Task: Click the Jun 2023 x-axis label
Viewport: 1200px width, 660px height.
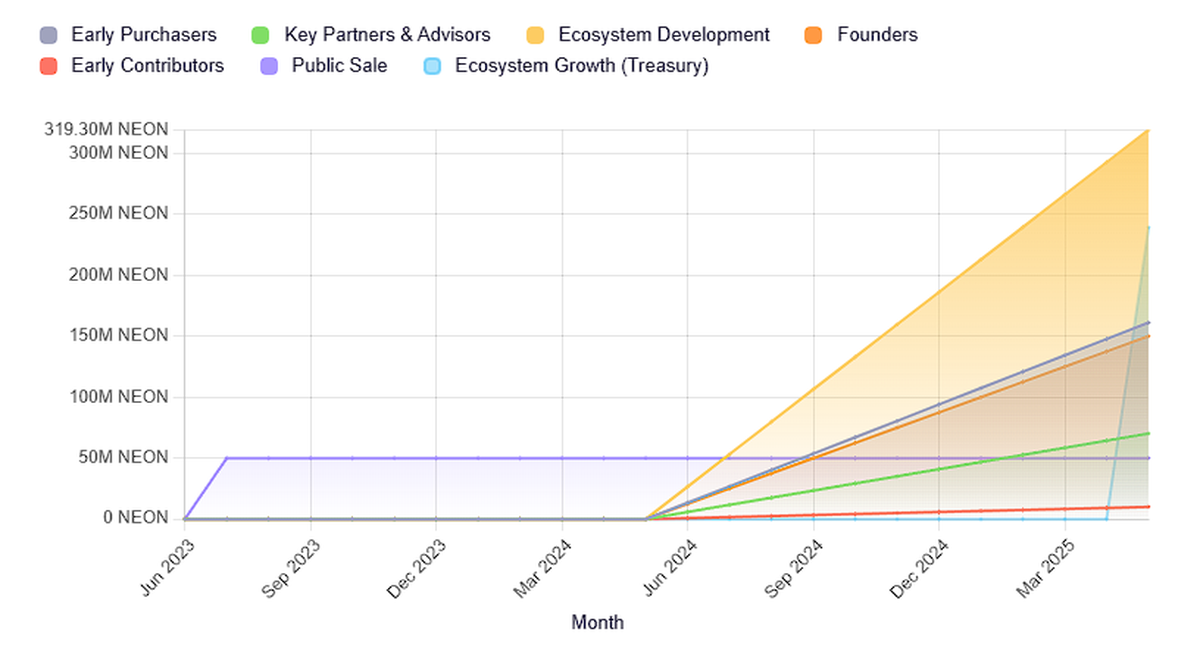Action: pos(167,567)
